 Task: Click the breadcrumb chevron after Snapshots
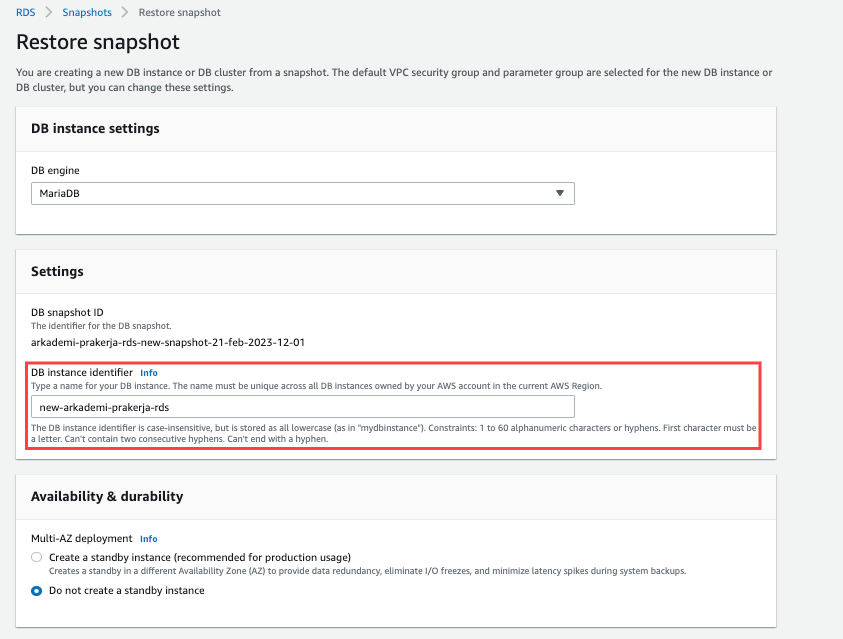pos(124,13)
